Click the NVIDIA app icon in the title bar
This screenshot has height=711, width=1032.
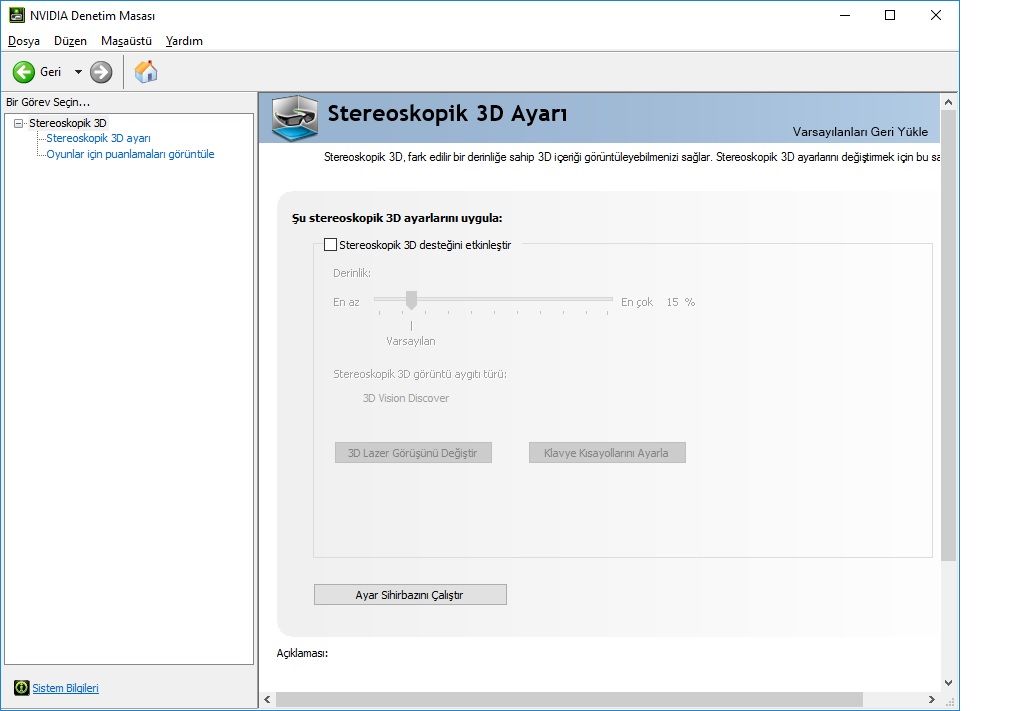click(x=16, y=15)
